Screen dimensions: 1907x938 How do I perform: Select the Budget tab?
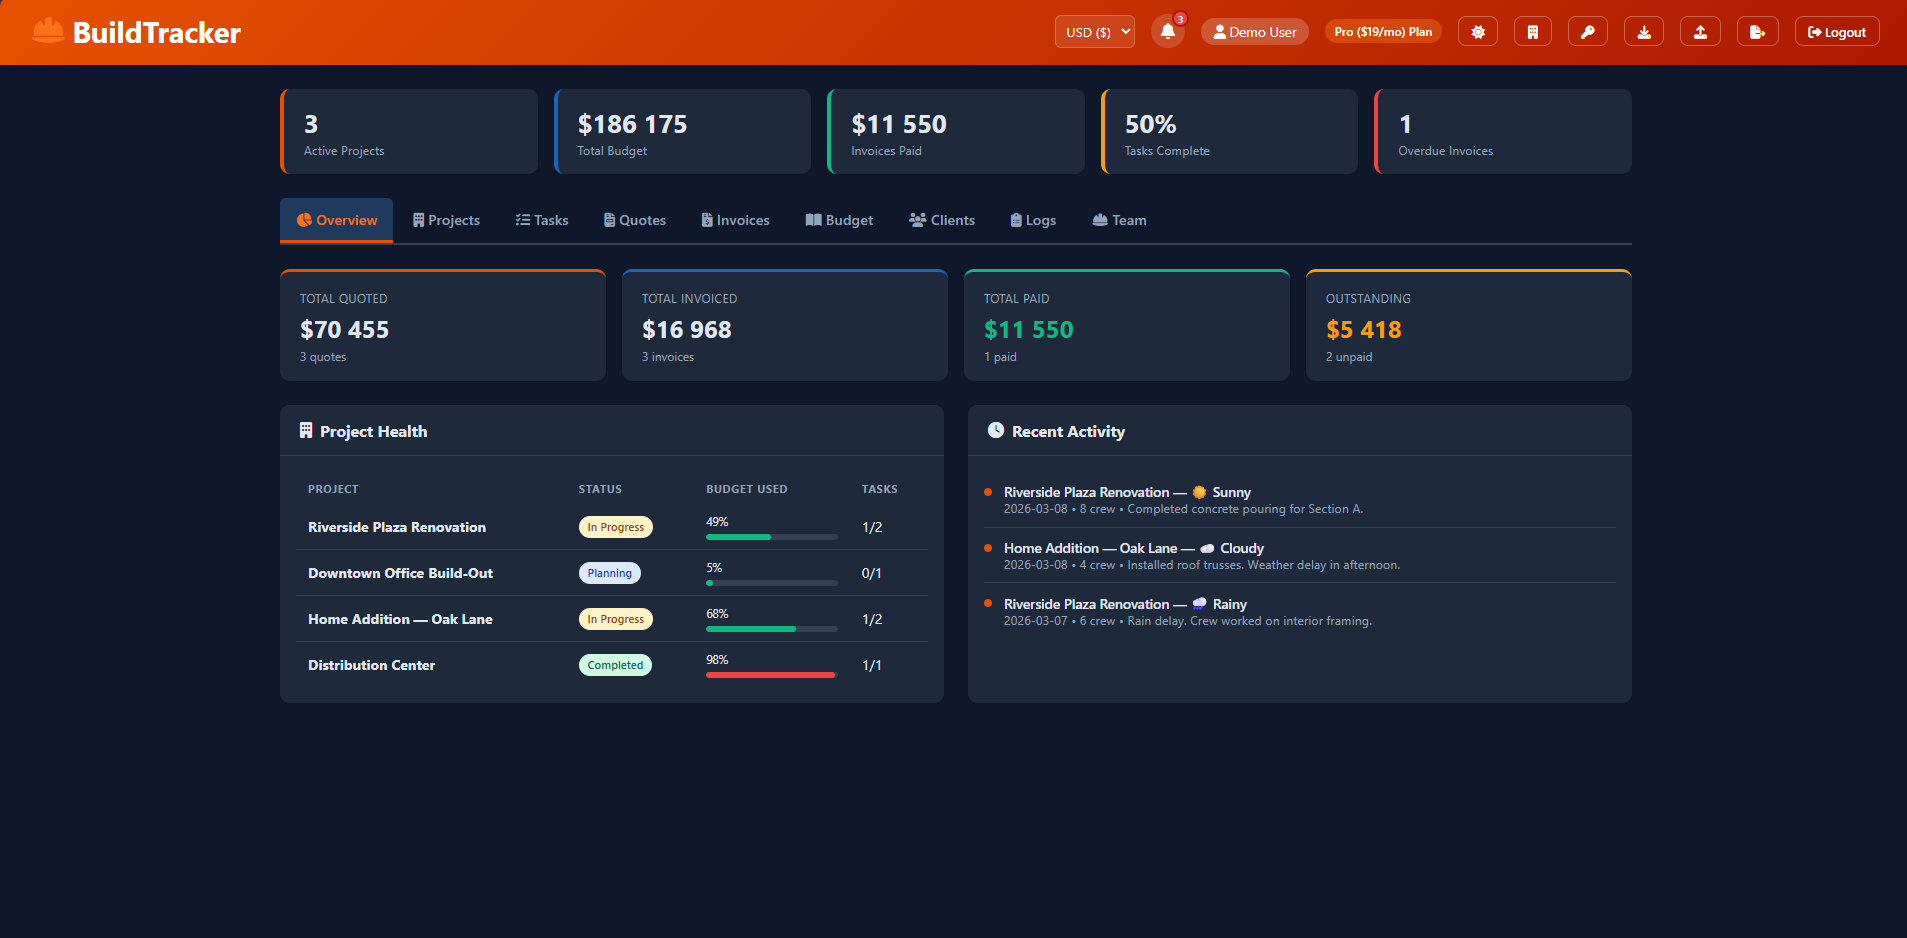pos(839,220)
